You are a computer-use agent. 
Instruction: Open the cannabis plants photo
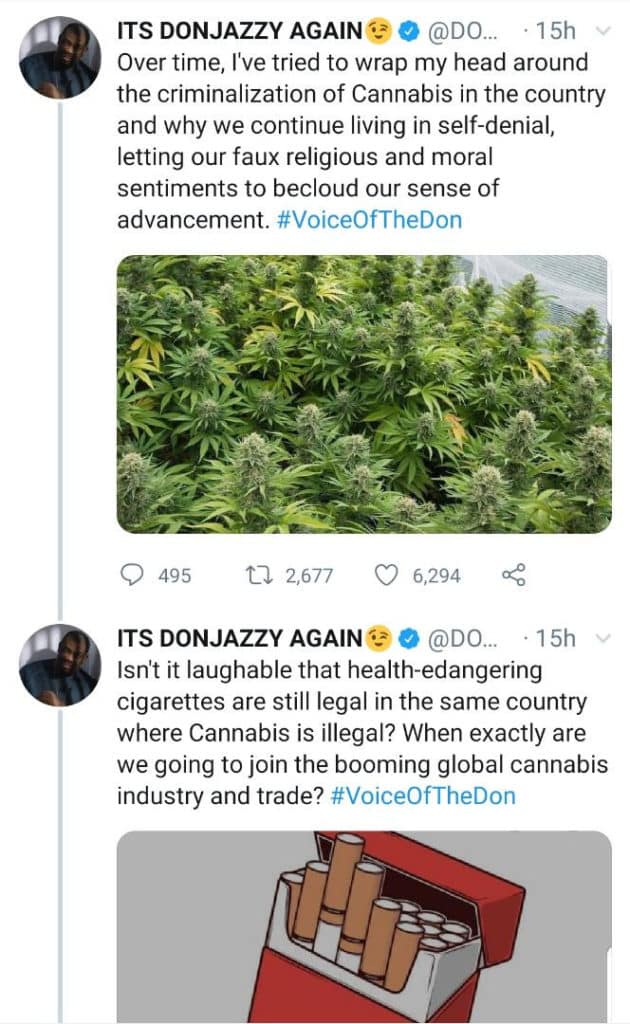coord(364,393)
